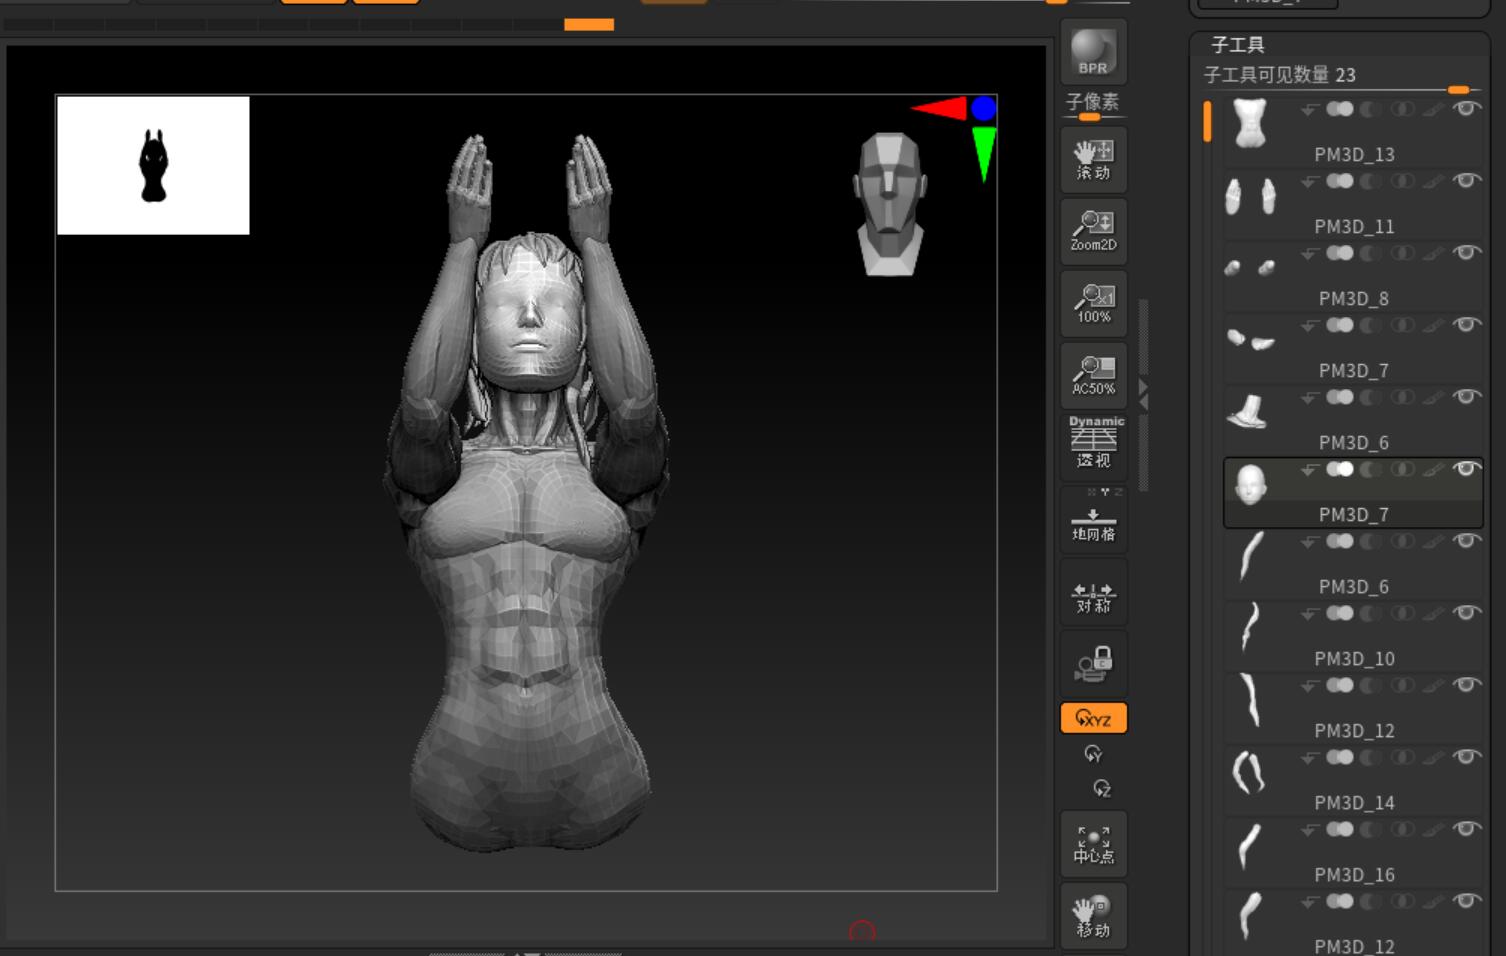The image size is (1506, 956).
Task: Select the PM3D_16 subtool label
Action: [1353, 874]
